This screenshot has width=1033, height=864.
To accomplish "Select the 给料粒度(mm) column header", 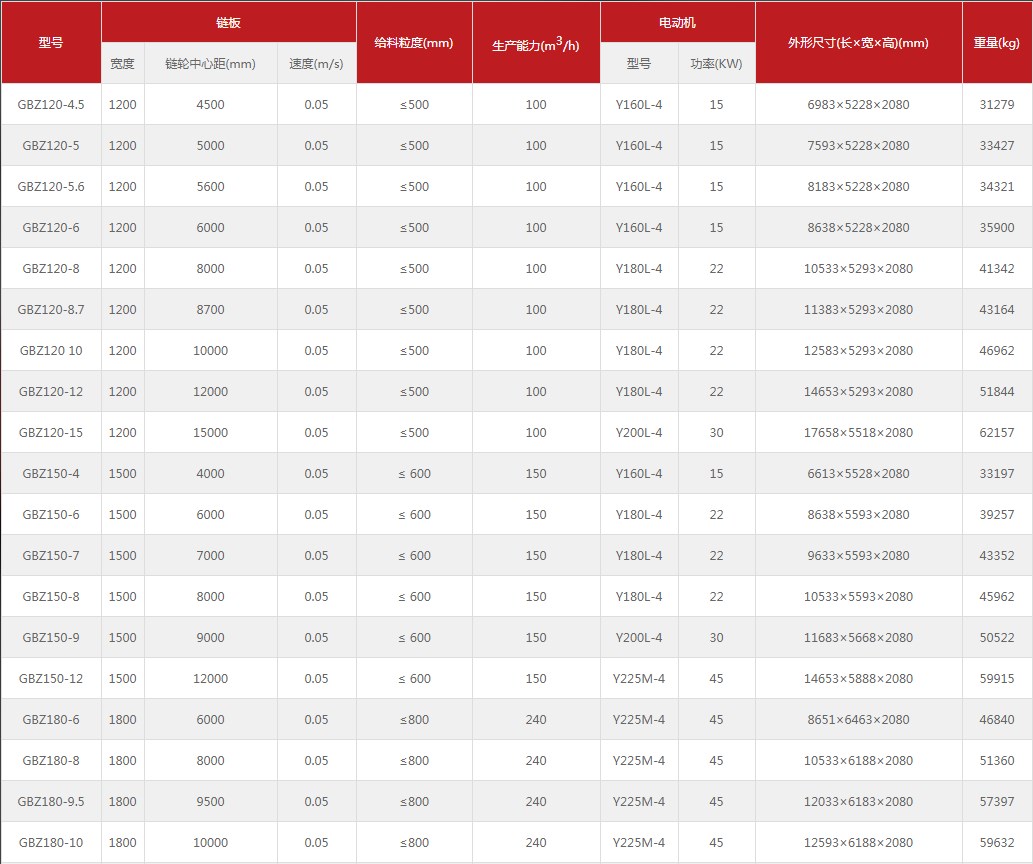I will [x=414, y=43].
